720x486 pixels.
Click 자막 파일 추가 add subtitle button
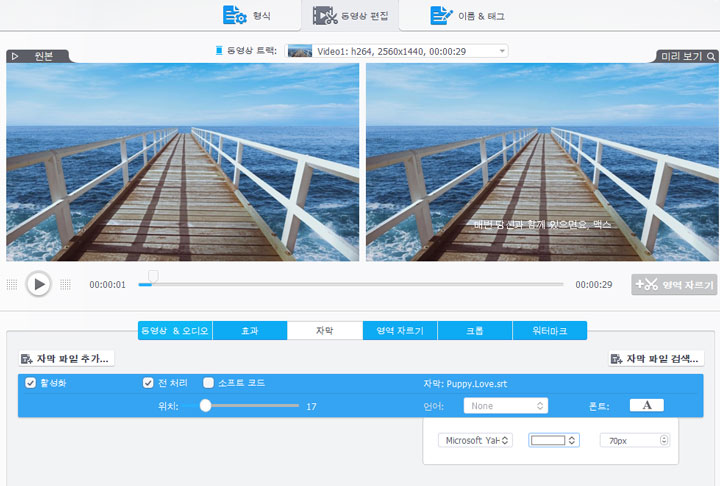(67, 359)
